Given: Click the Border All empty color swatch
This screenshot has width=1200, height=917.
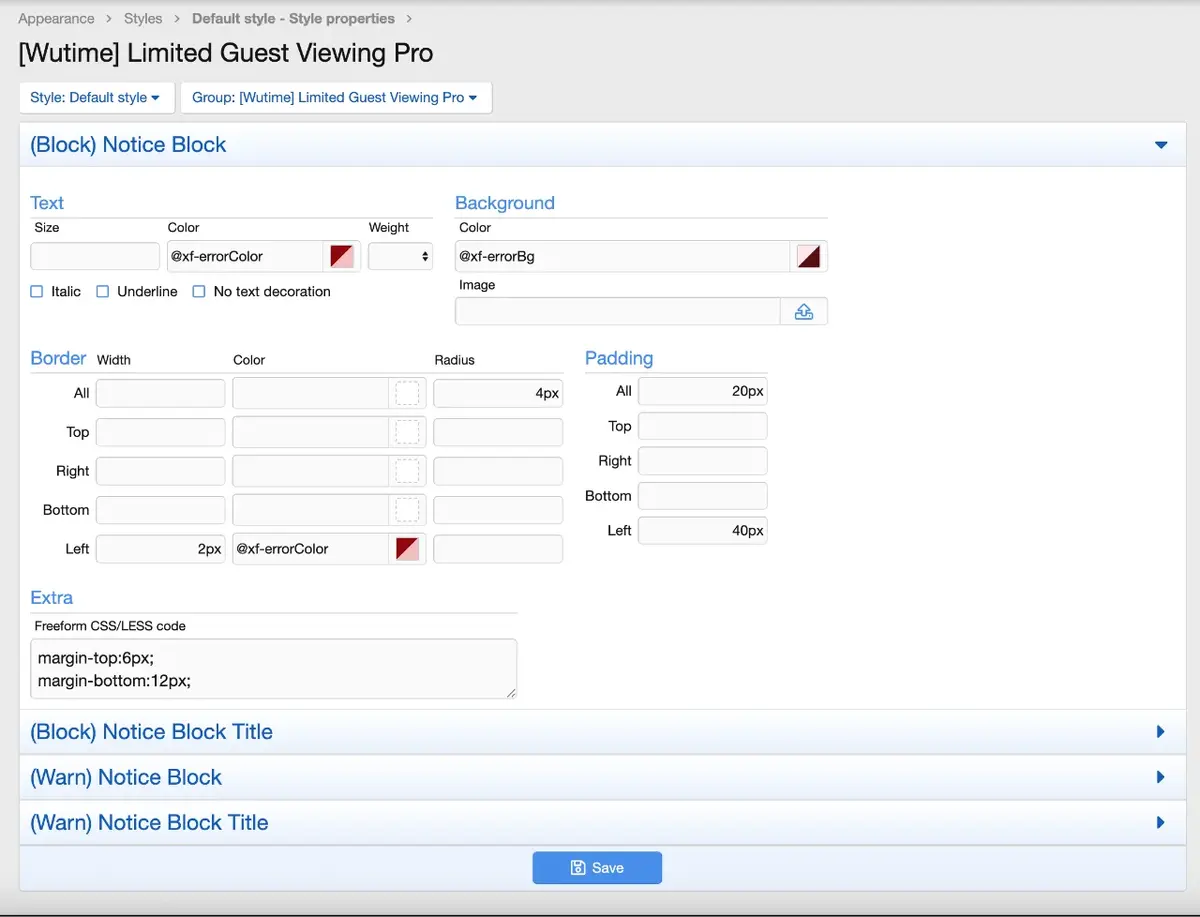Looking at the screenshot, I should (x=407, y=393).
